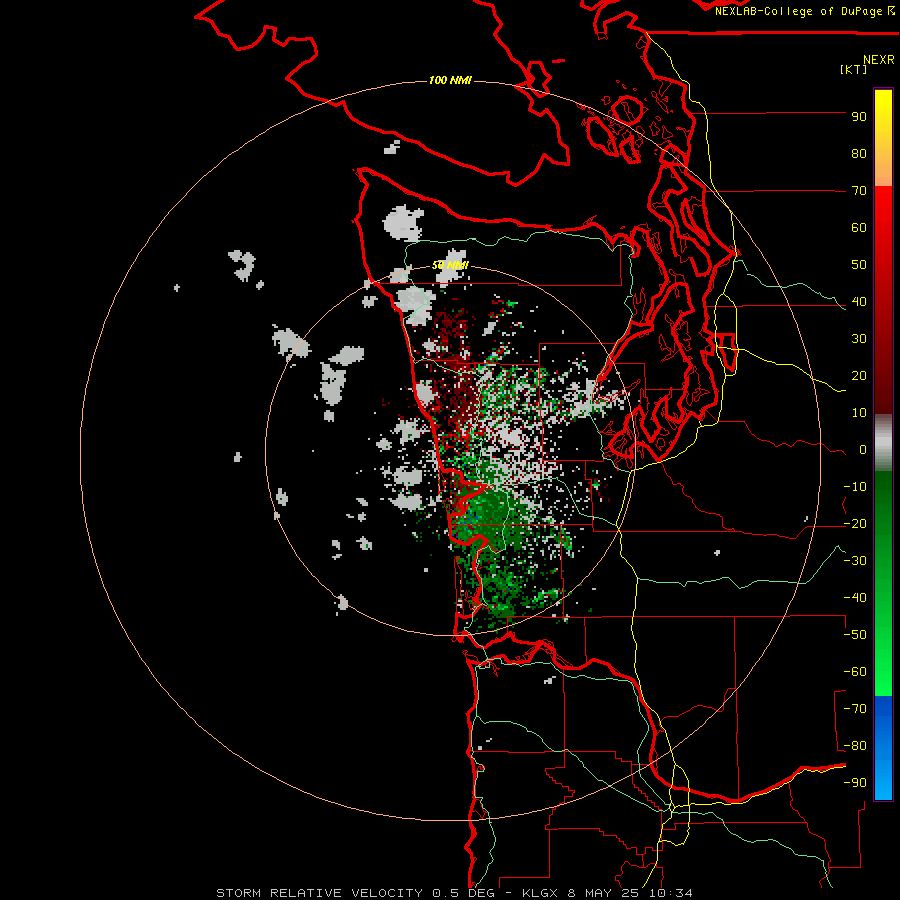Click the 100 NMI range ring label
900x900 pixels.
pyautogui.click(x=450, y=80)
